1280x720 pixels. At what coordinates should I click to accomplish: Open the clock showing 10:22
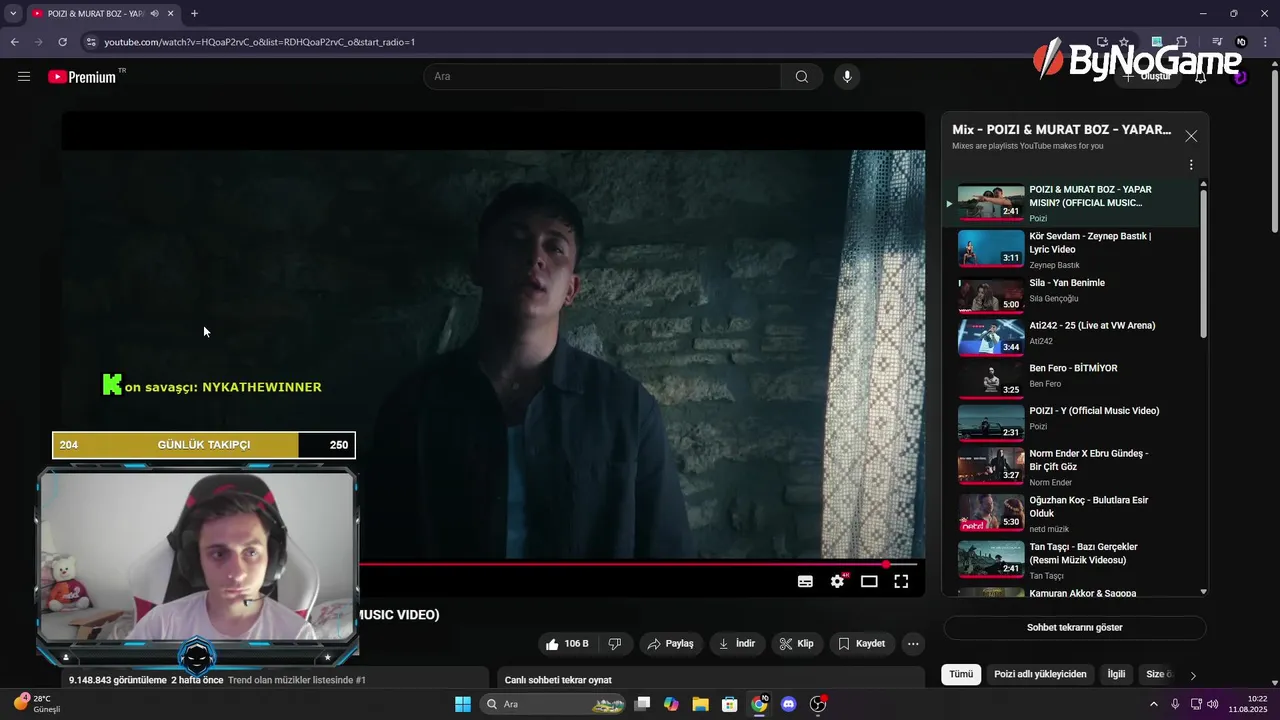[1248, 704]
